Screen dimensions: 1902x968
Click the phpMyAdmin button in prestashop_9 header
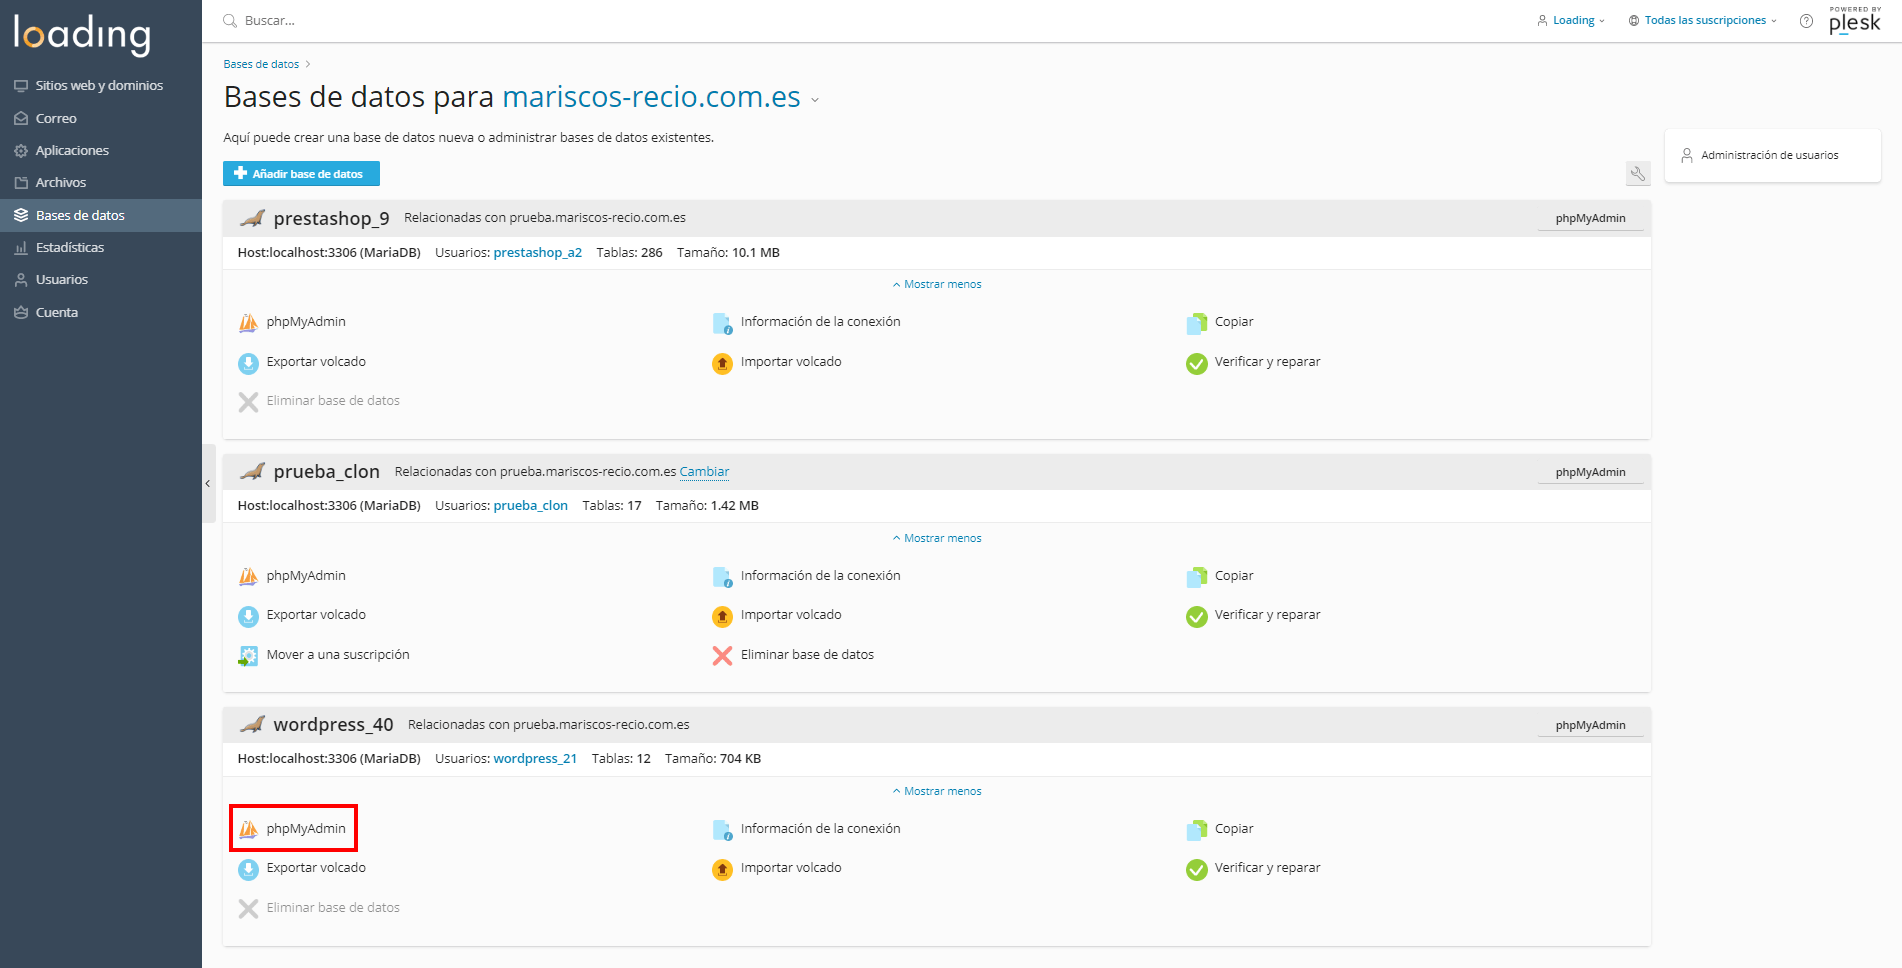tap(1590, 218)
